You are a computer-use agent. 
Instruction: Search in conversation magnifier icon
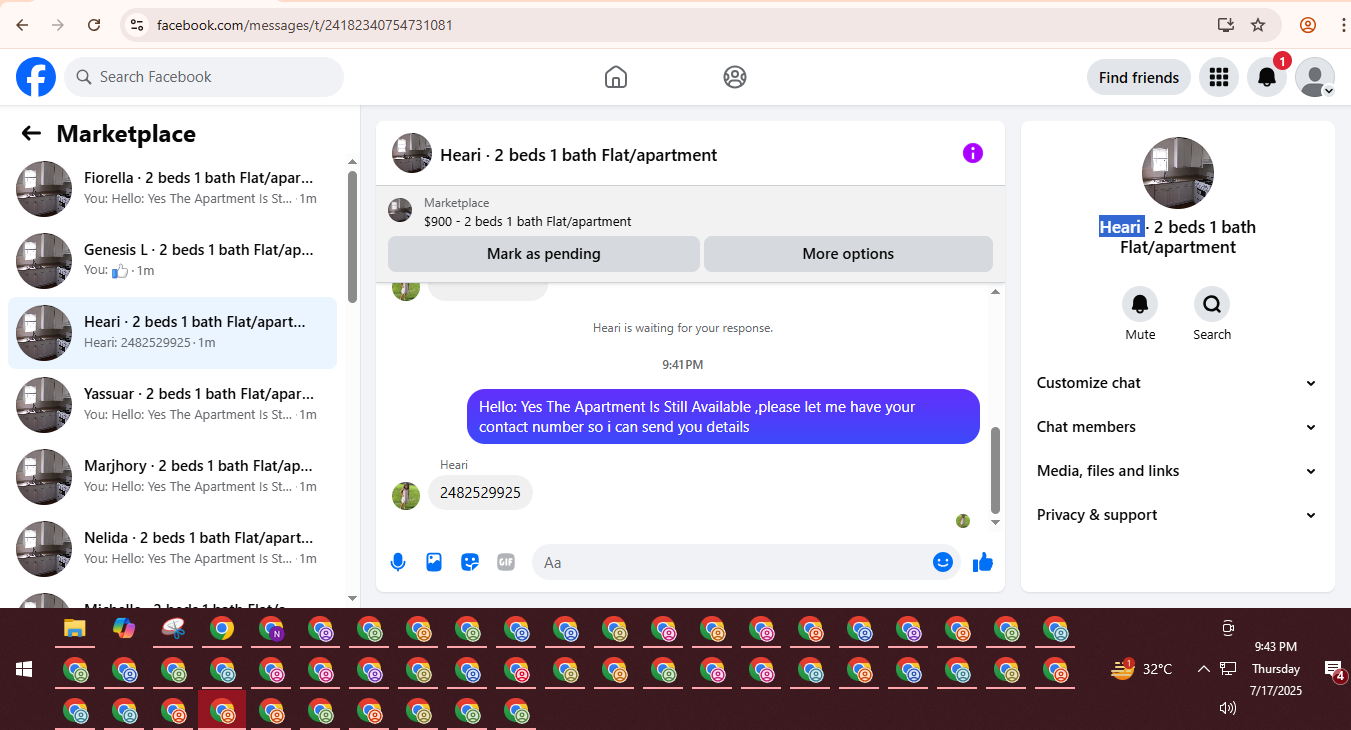point(1212,304)
